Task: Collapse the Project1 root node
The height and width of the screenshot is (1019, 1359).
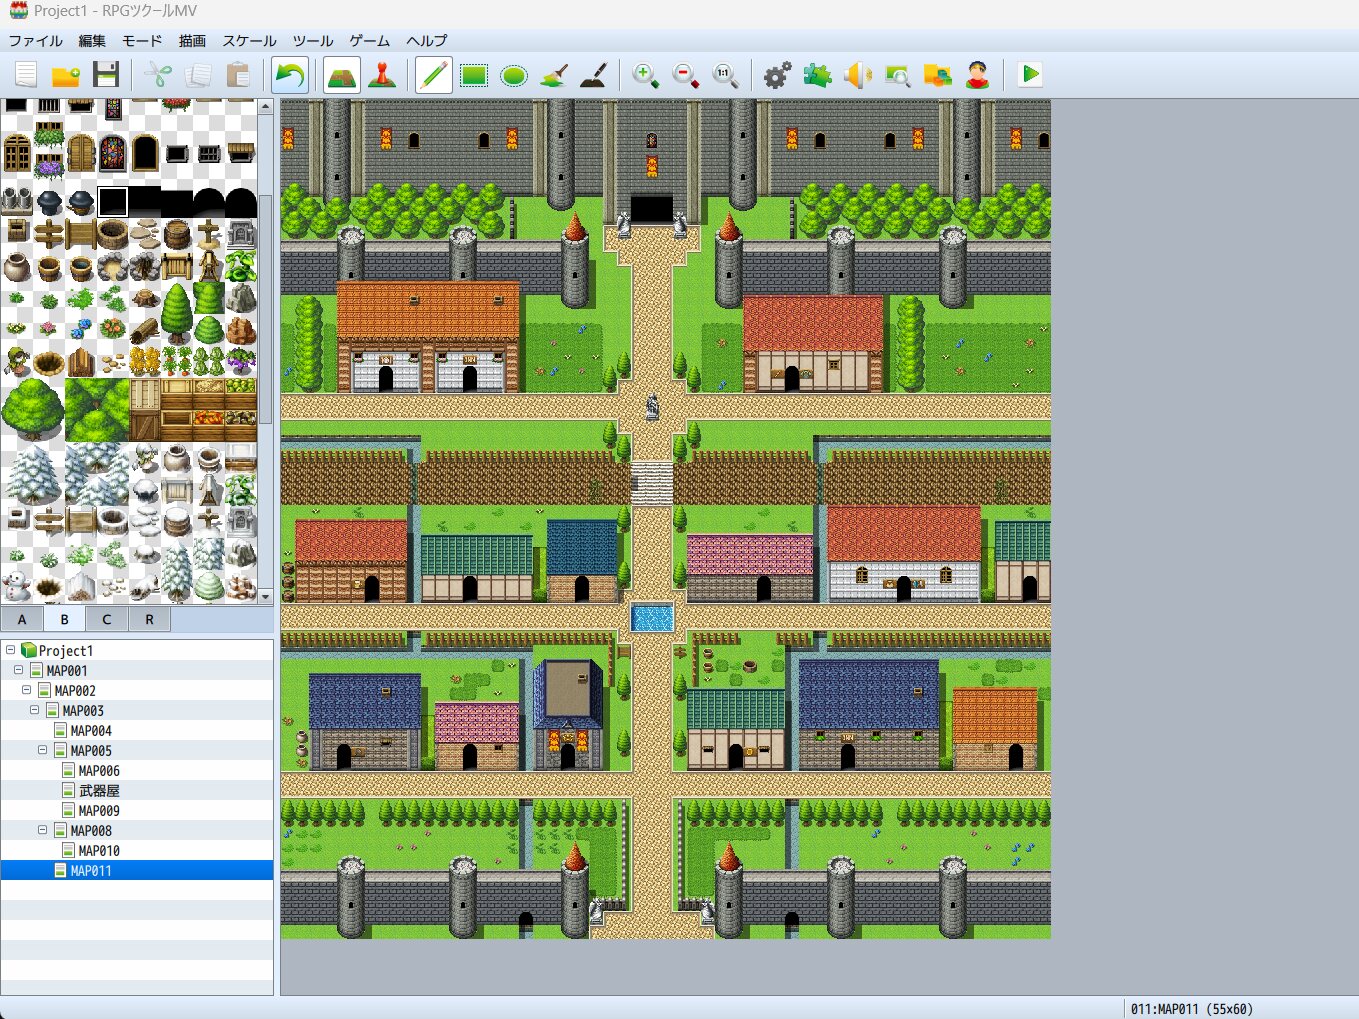Action: click(x=11, y=650)
